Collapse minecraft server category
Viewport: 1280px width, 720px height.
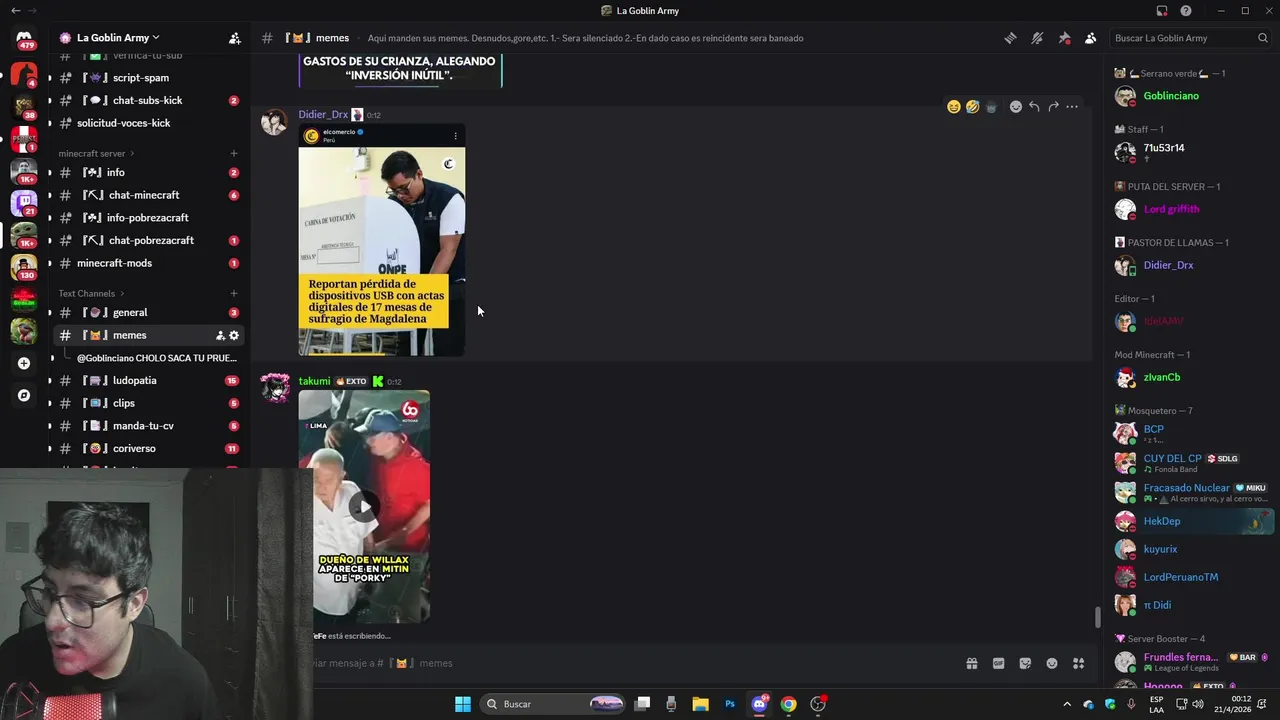click(97, 154)
